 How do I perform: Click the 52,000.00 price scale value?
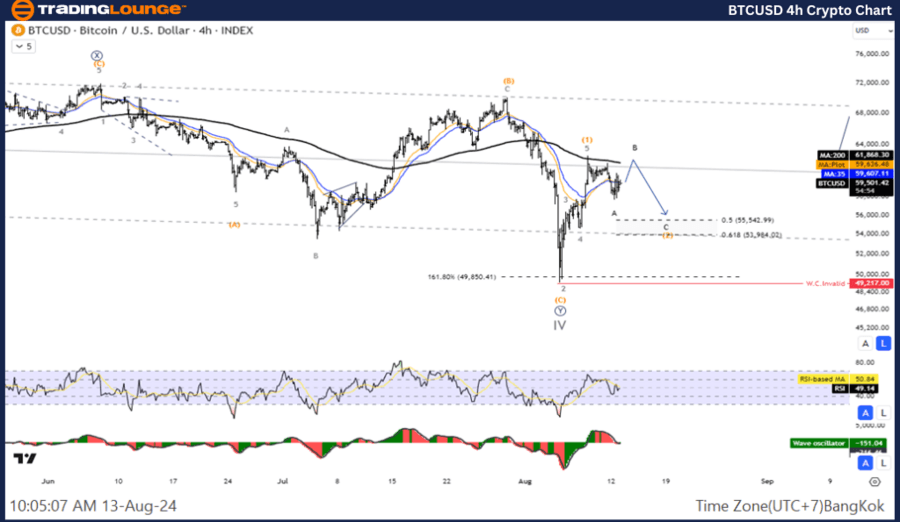(872, 253)
